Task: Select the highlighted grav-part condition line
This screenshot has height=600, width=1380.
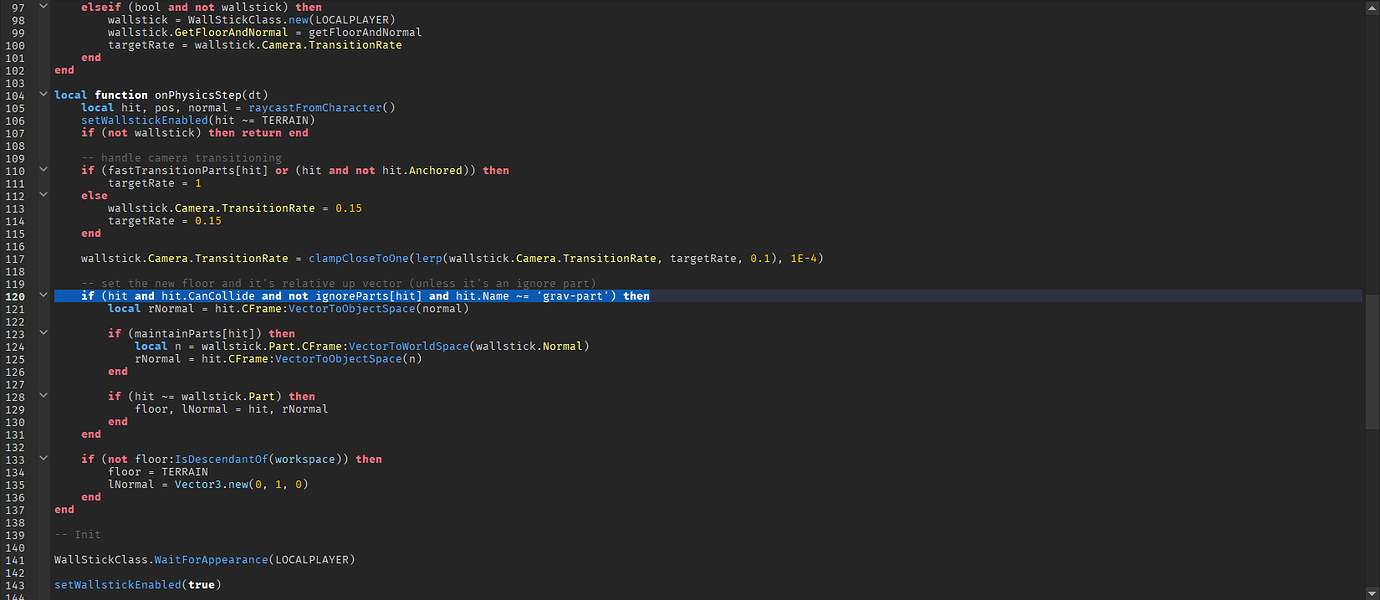Action: point(367,295)
